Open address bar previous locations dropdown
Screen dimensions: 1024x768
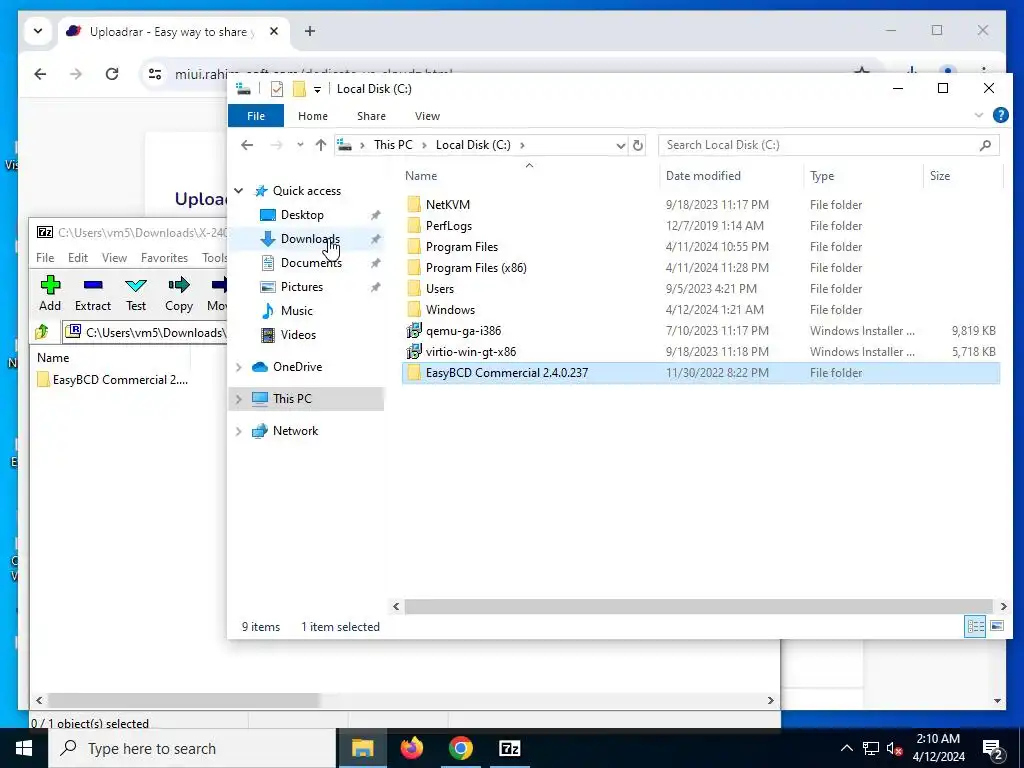(x=620, y=146)
